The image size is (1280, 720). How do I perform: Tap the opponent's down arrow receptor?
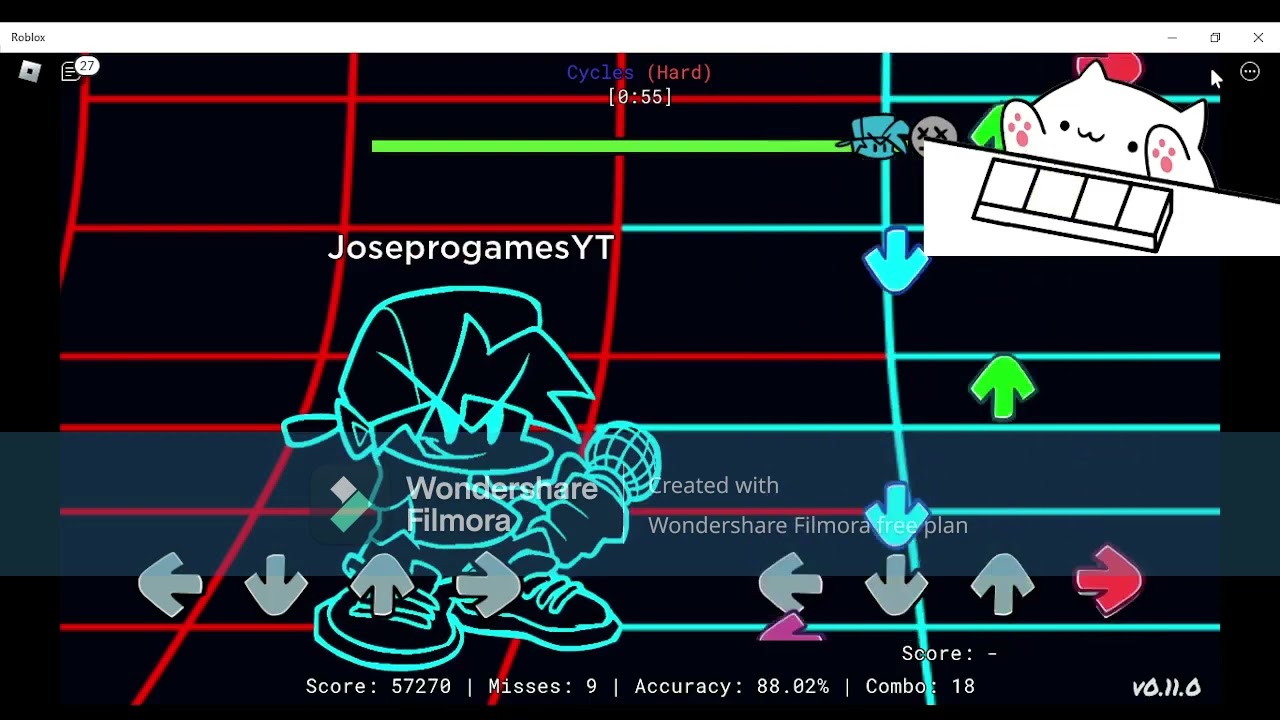[276, 584]
